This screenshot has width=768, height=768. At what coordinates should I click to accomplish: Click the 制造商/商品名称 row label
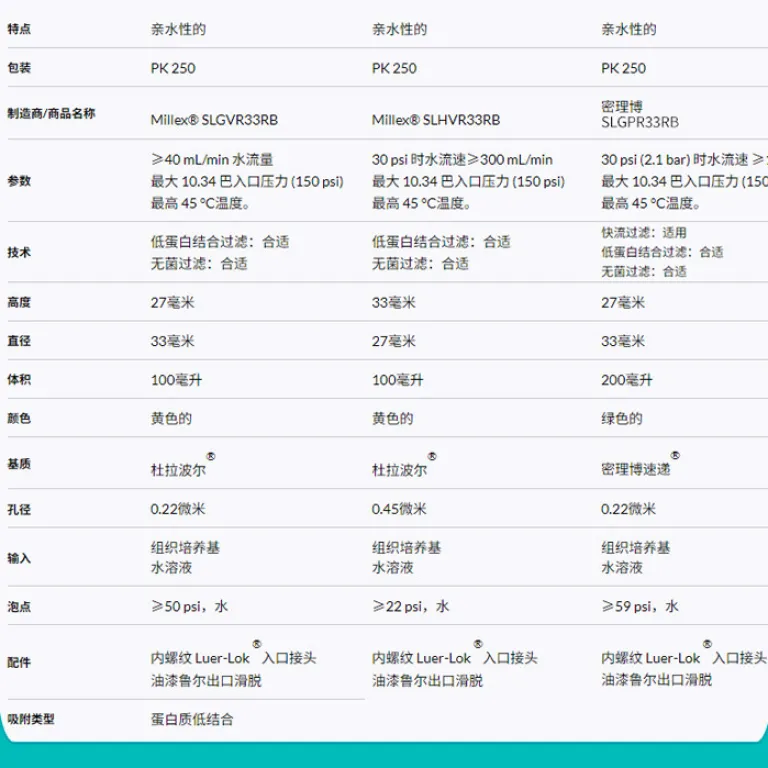click(51, 114)
